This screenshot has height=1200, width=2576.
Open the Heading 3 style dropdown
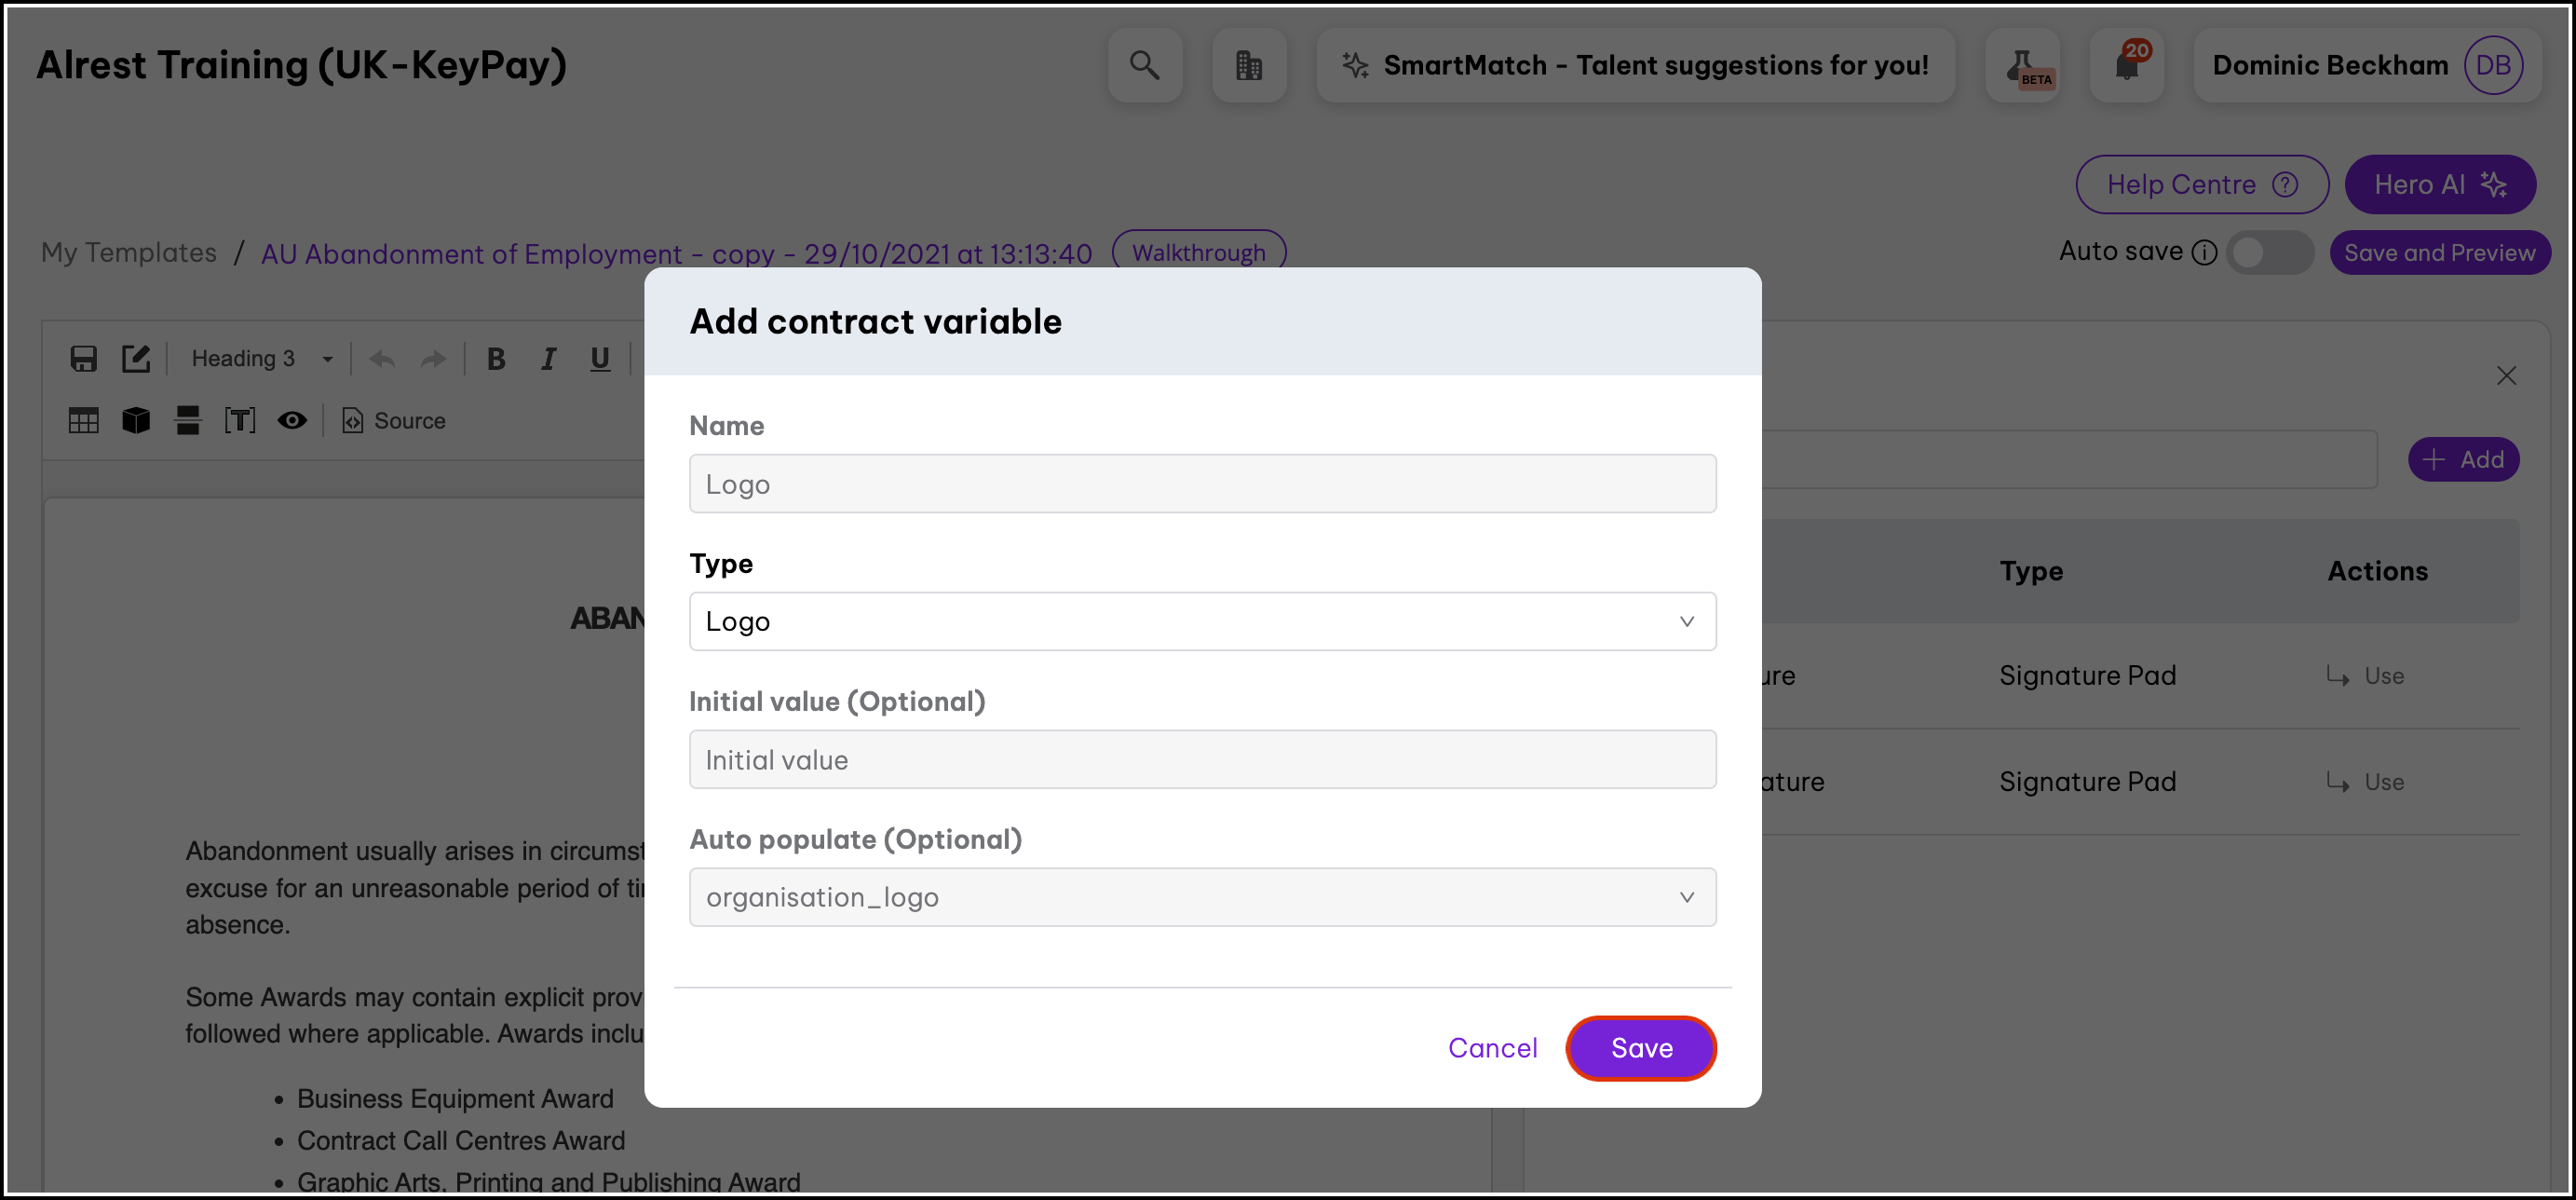[260, 359]
